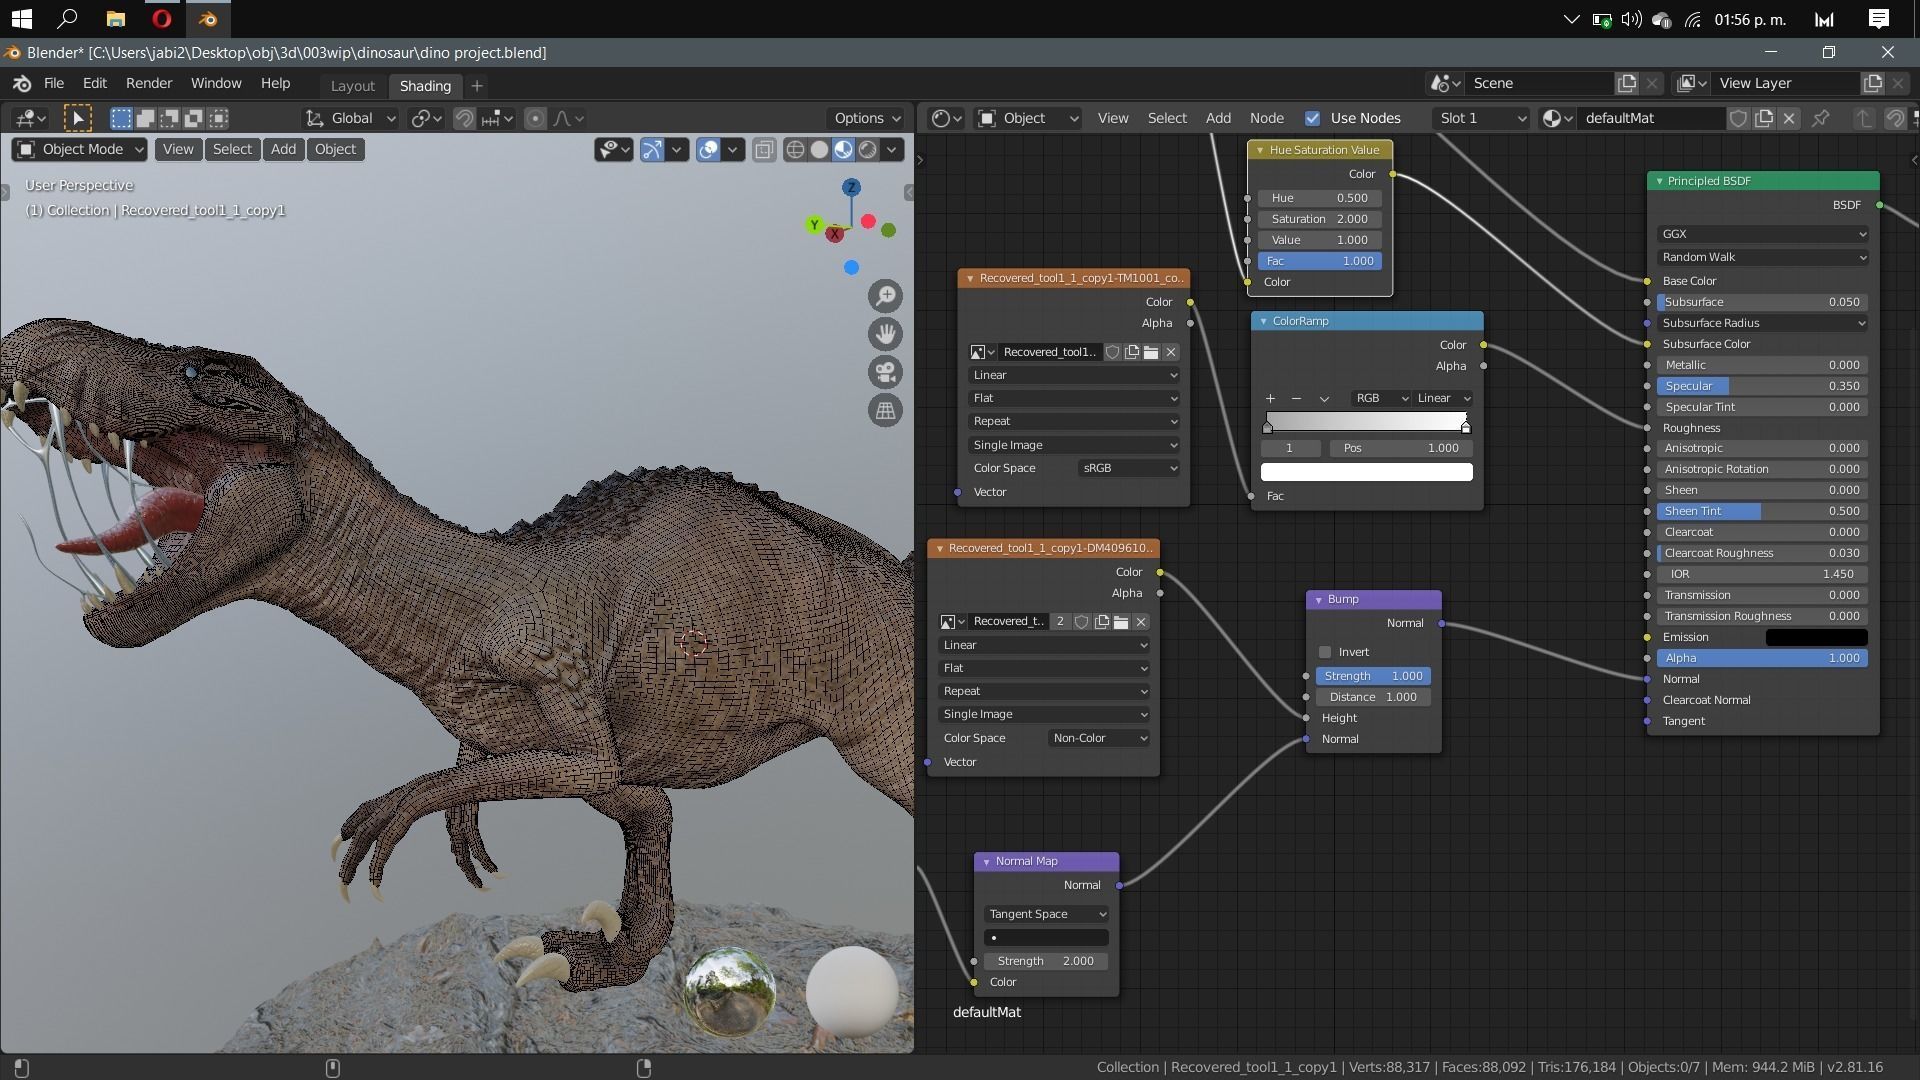This screenshot has height=1080, width=1920.
Task: Click the pin icon in node editor header
Action: (x=1820, y=118)
